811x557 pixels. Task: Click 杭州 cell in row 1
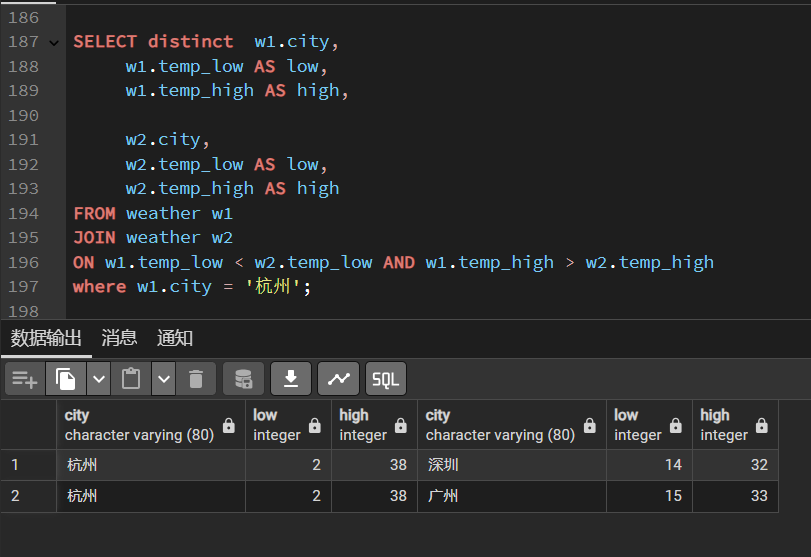[151, 465]
